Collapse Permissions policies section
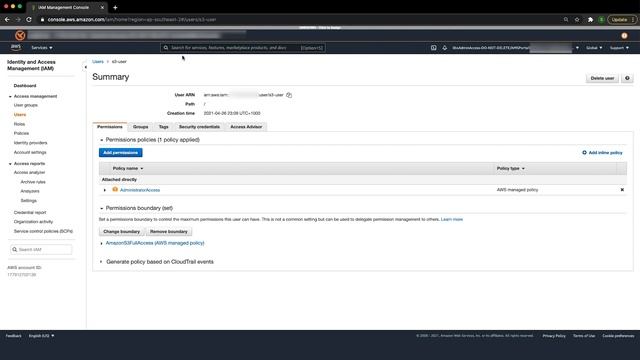 (x=102, y=140)
